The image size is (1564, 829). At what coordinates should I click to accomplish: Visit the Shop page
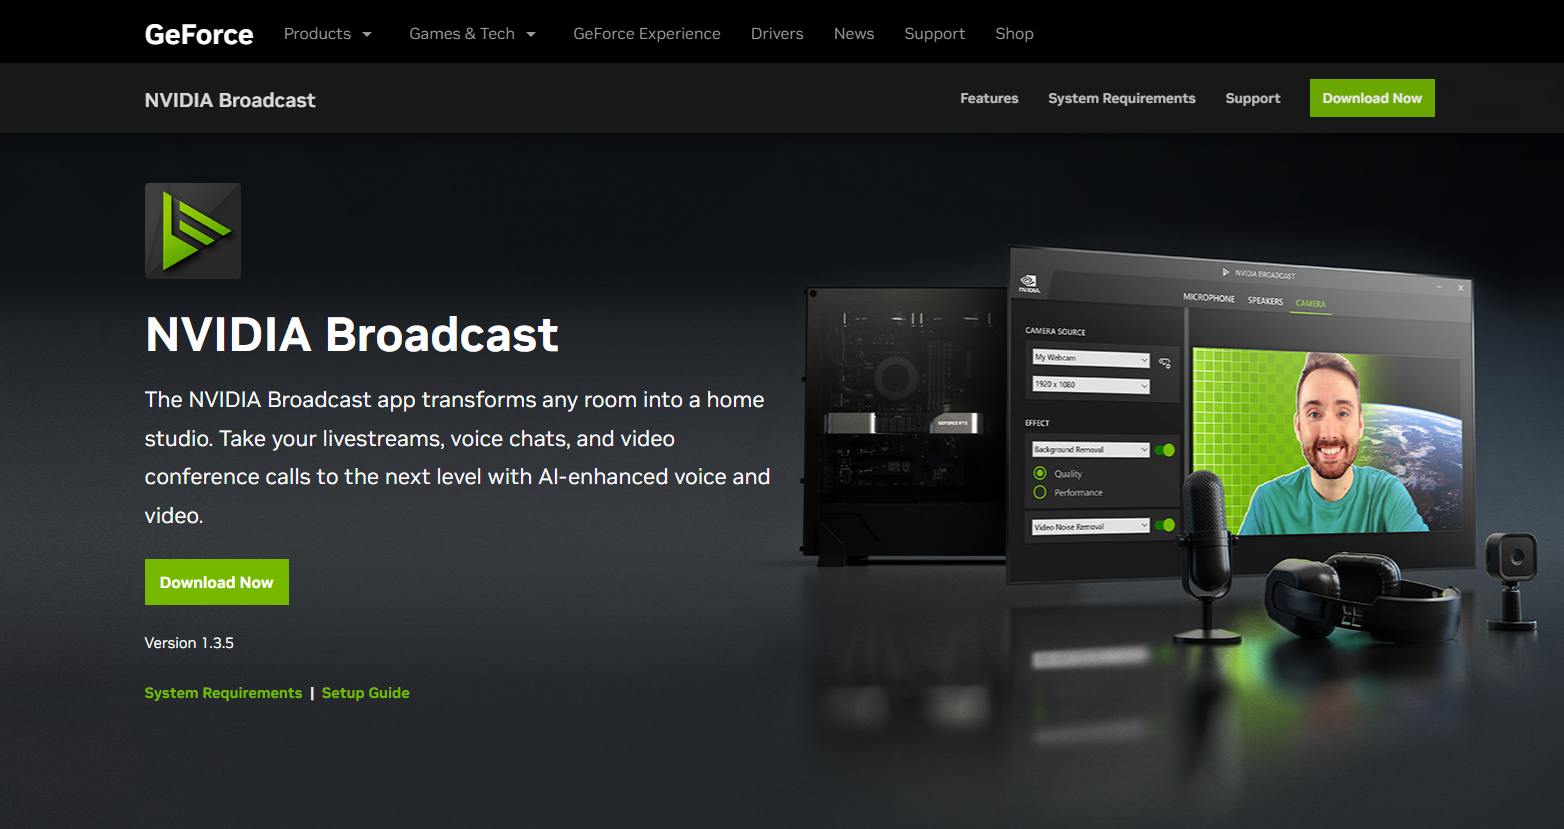click(1014, 34)
